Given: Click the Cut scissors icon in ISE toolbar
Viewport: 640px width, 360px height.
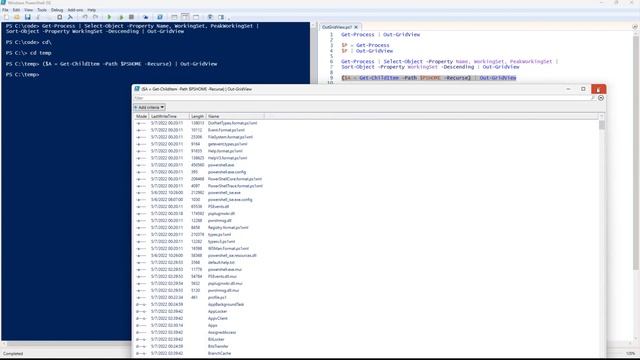Looking at the screenshot, I should point(38,17).
